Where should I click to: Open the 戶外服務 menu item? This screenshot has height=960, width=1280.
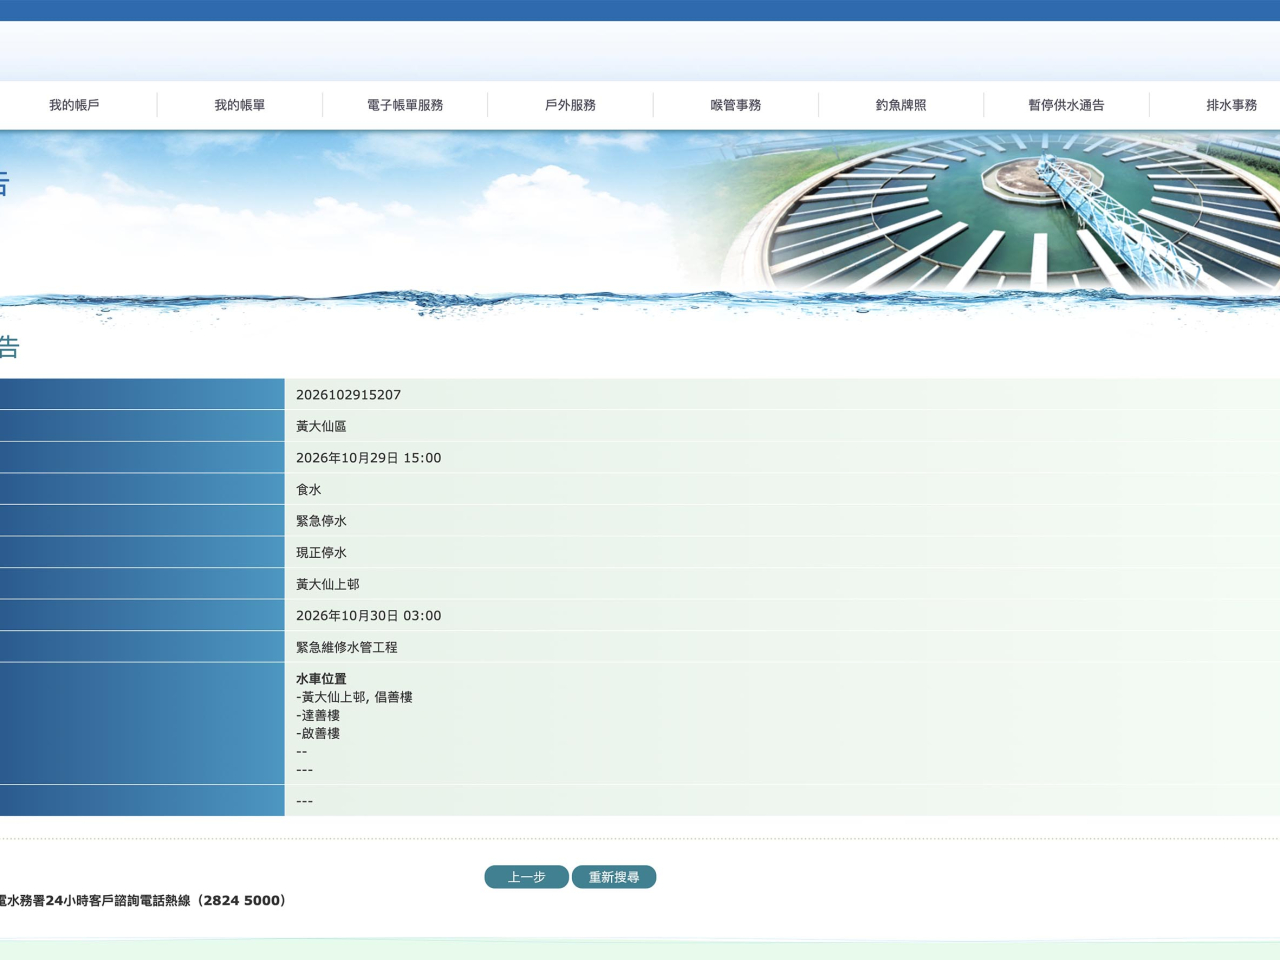[570, 105]
